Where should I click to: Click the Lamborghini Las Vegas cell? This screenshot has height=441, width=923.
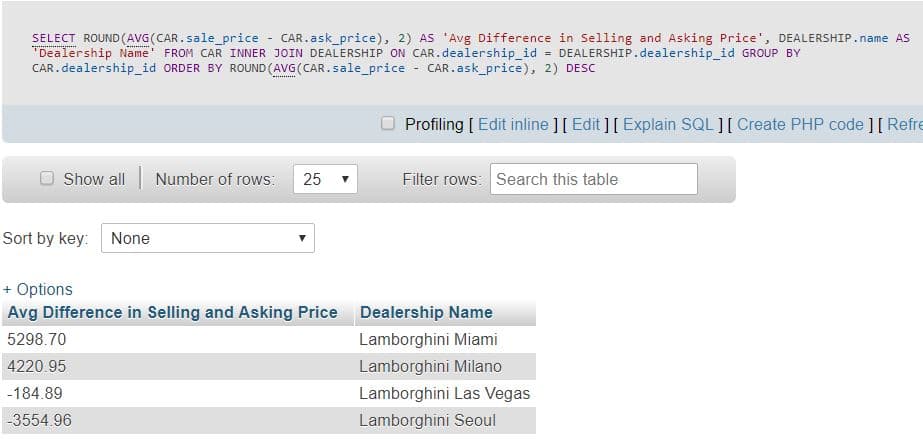coord(445,393)
